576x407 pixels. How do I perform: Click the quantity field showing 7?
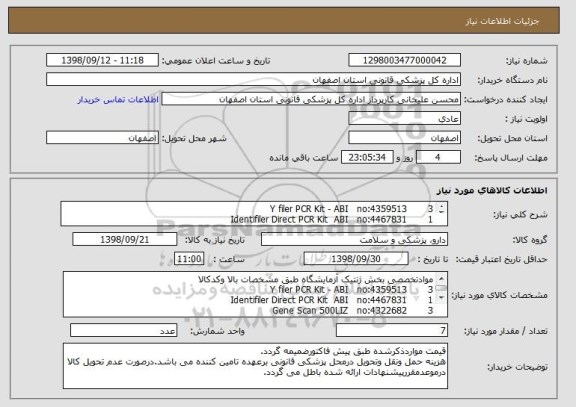tap(392, 331)
